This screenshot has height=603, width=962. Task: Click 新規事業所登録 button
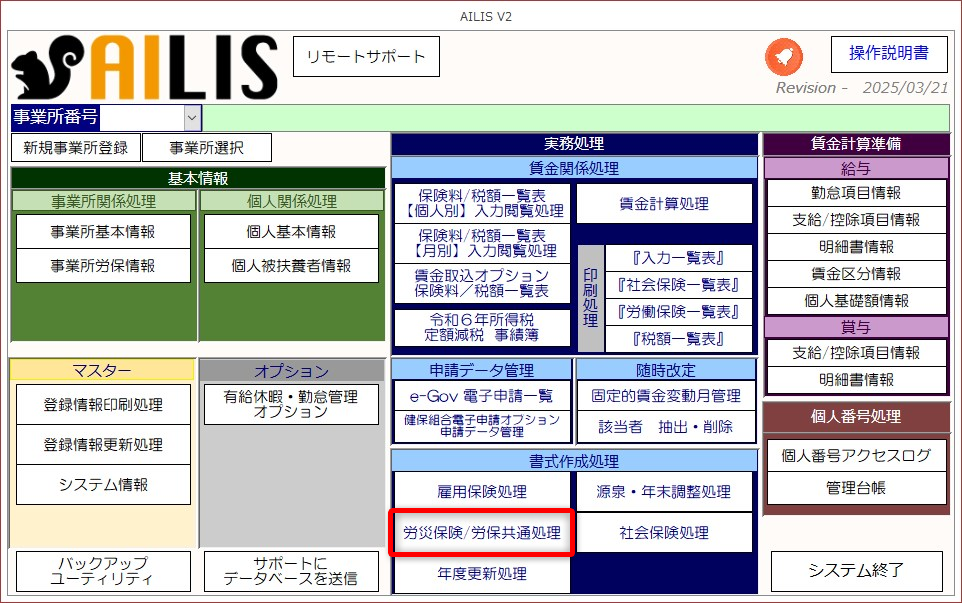(76, 148)
